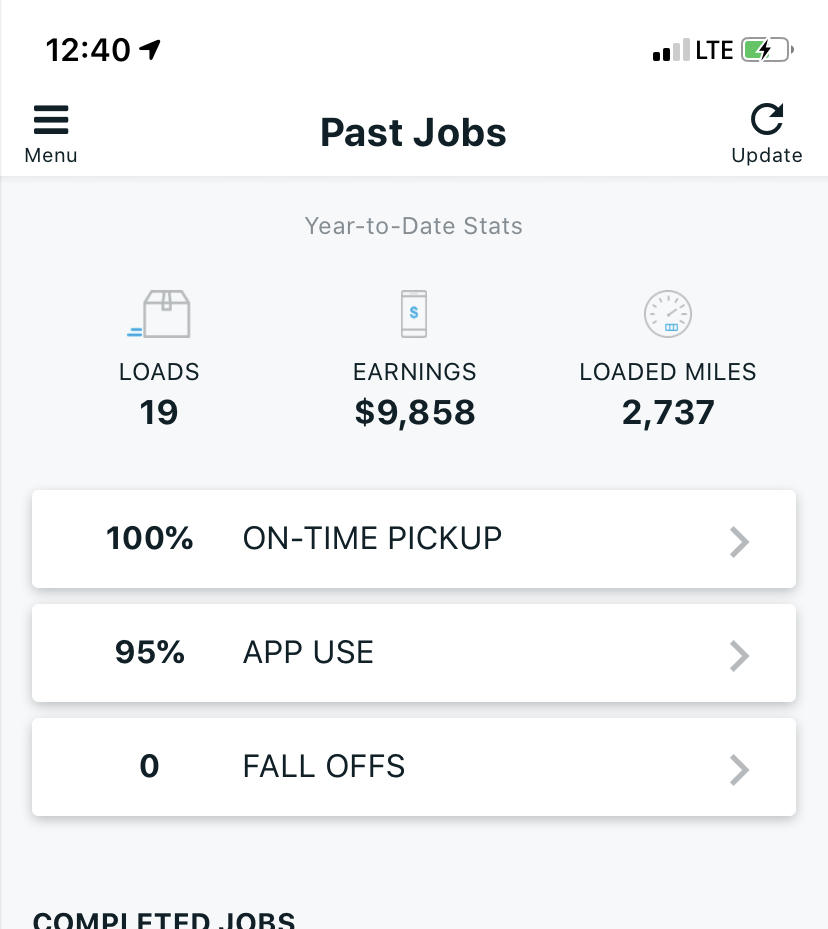Tap the 2,737 loaded miles value

[x=668, y=412]
